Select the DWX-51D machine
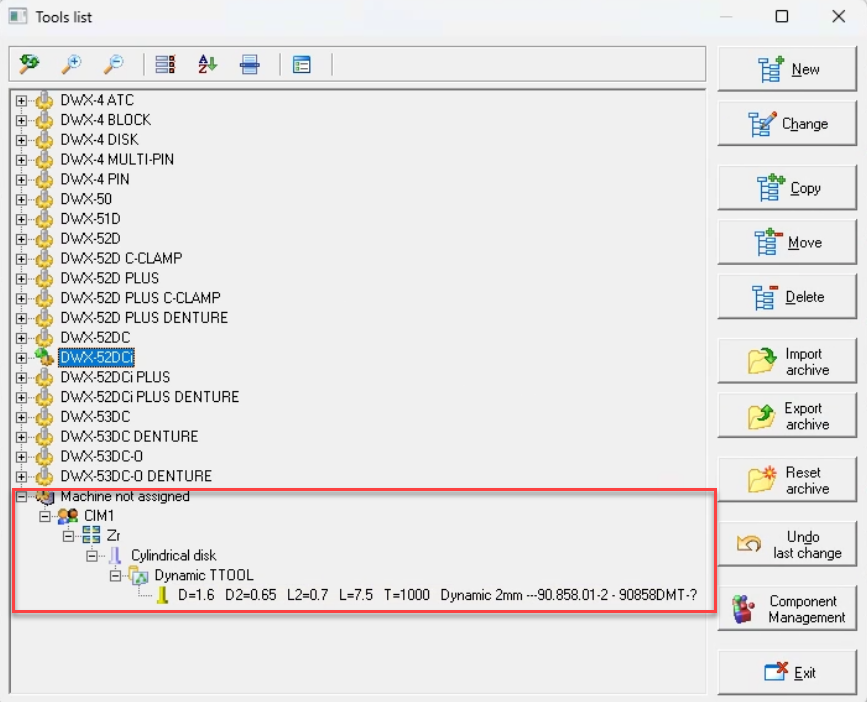This screenshot has width=867, height=702. pyautogui.click(x=90, y=219)
